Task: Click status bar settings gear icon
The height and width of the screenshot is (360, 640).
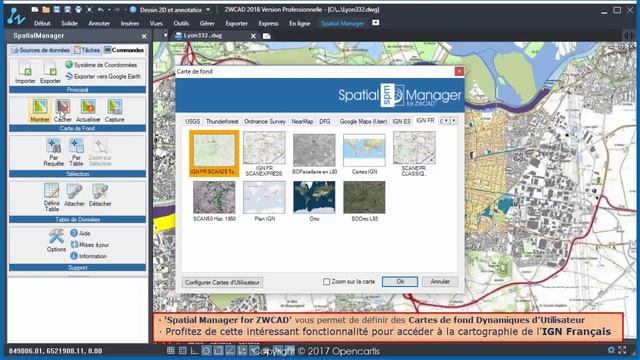Action: 611,350
